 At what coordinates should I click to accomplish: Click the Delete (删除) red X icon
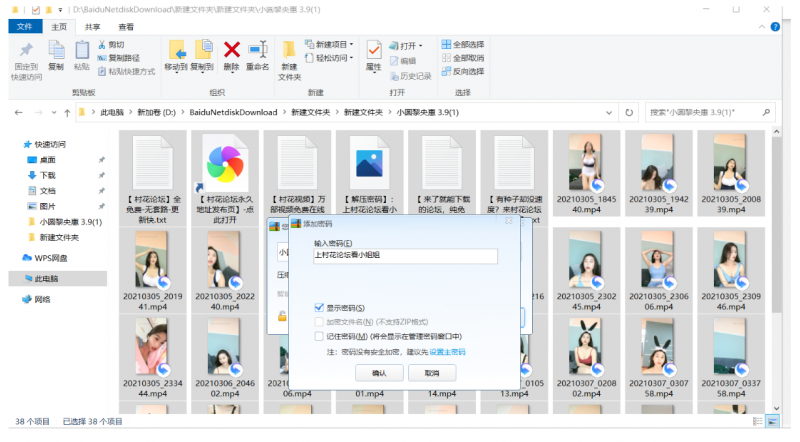[231, 50]
